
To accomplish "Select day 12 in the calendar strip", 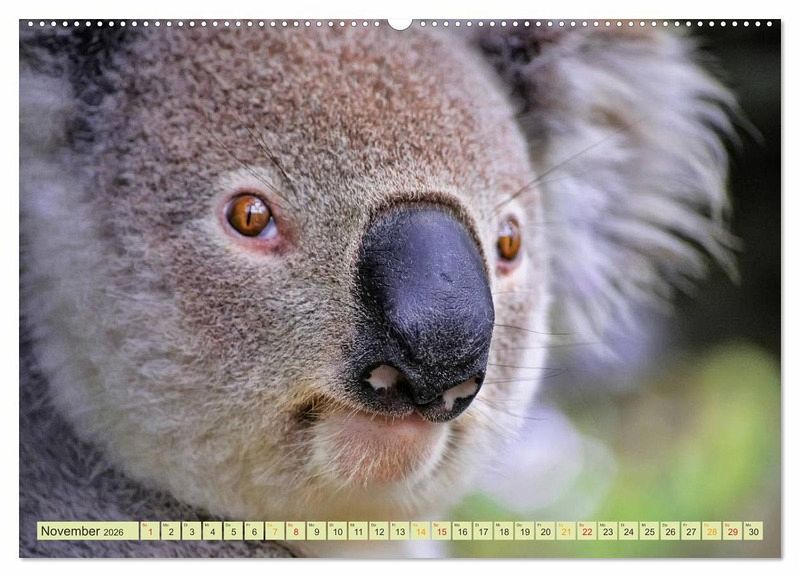I will click(379, 531).
